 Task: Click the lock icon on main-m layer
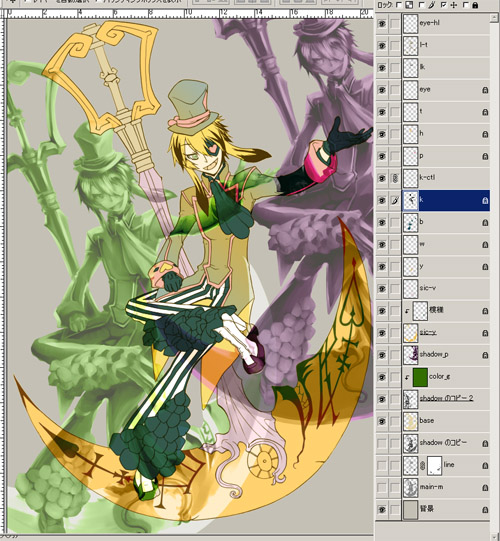pyautogui.click(x=485, y=488)
